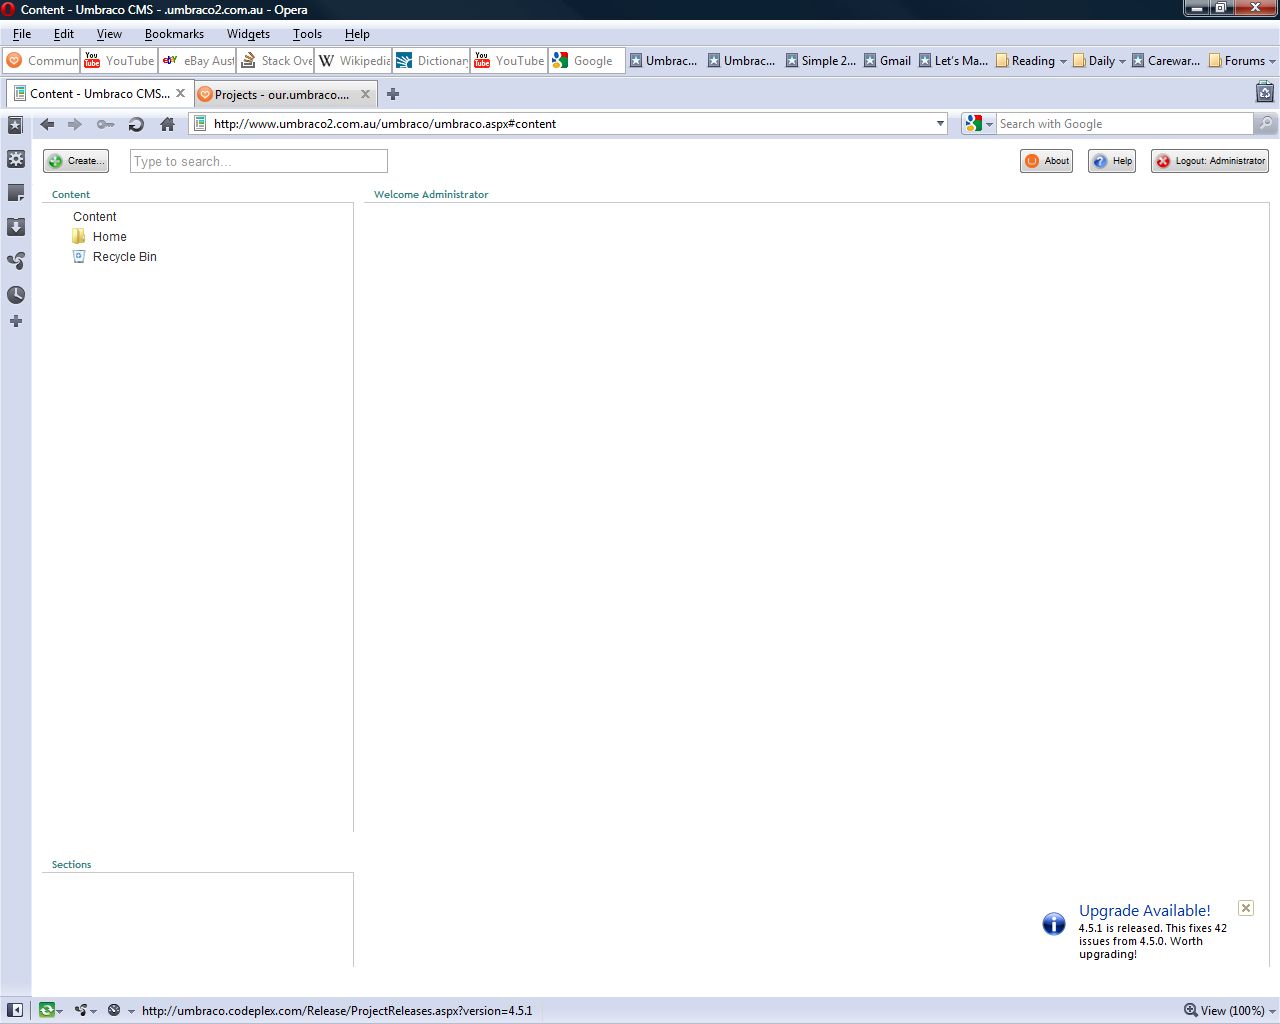Screen dimensions: 1280x1024
Task: Open the history clock panel icon
Action: 15,295
